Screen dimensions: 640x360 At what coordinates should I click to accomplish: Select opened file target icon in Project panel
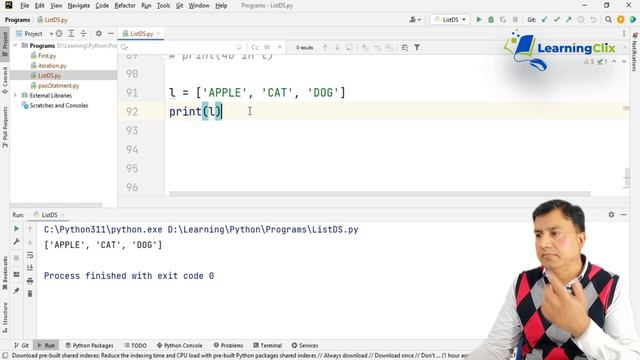tap(59, 33)
